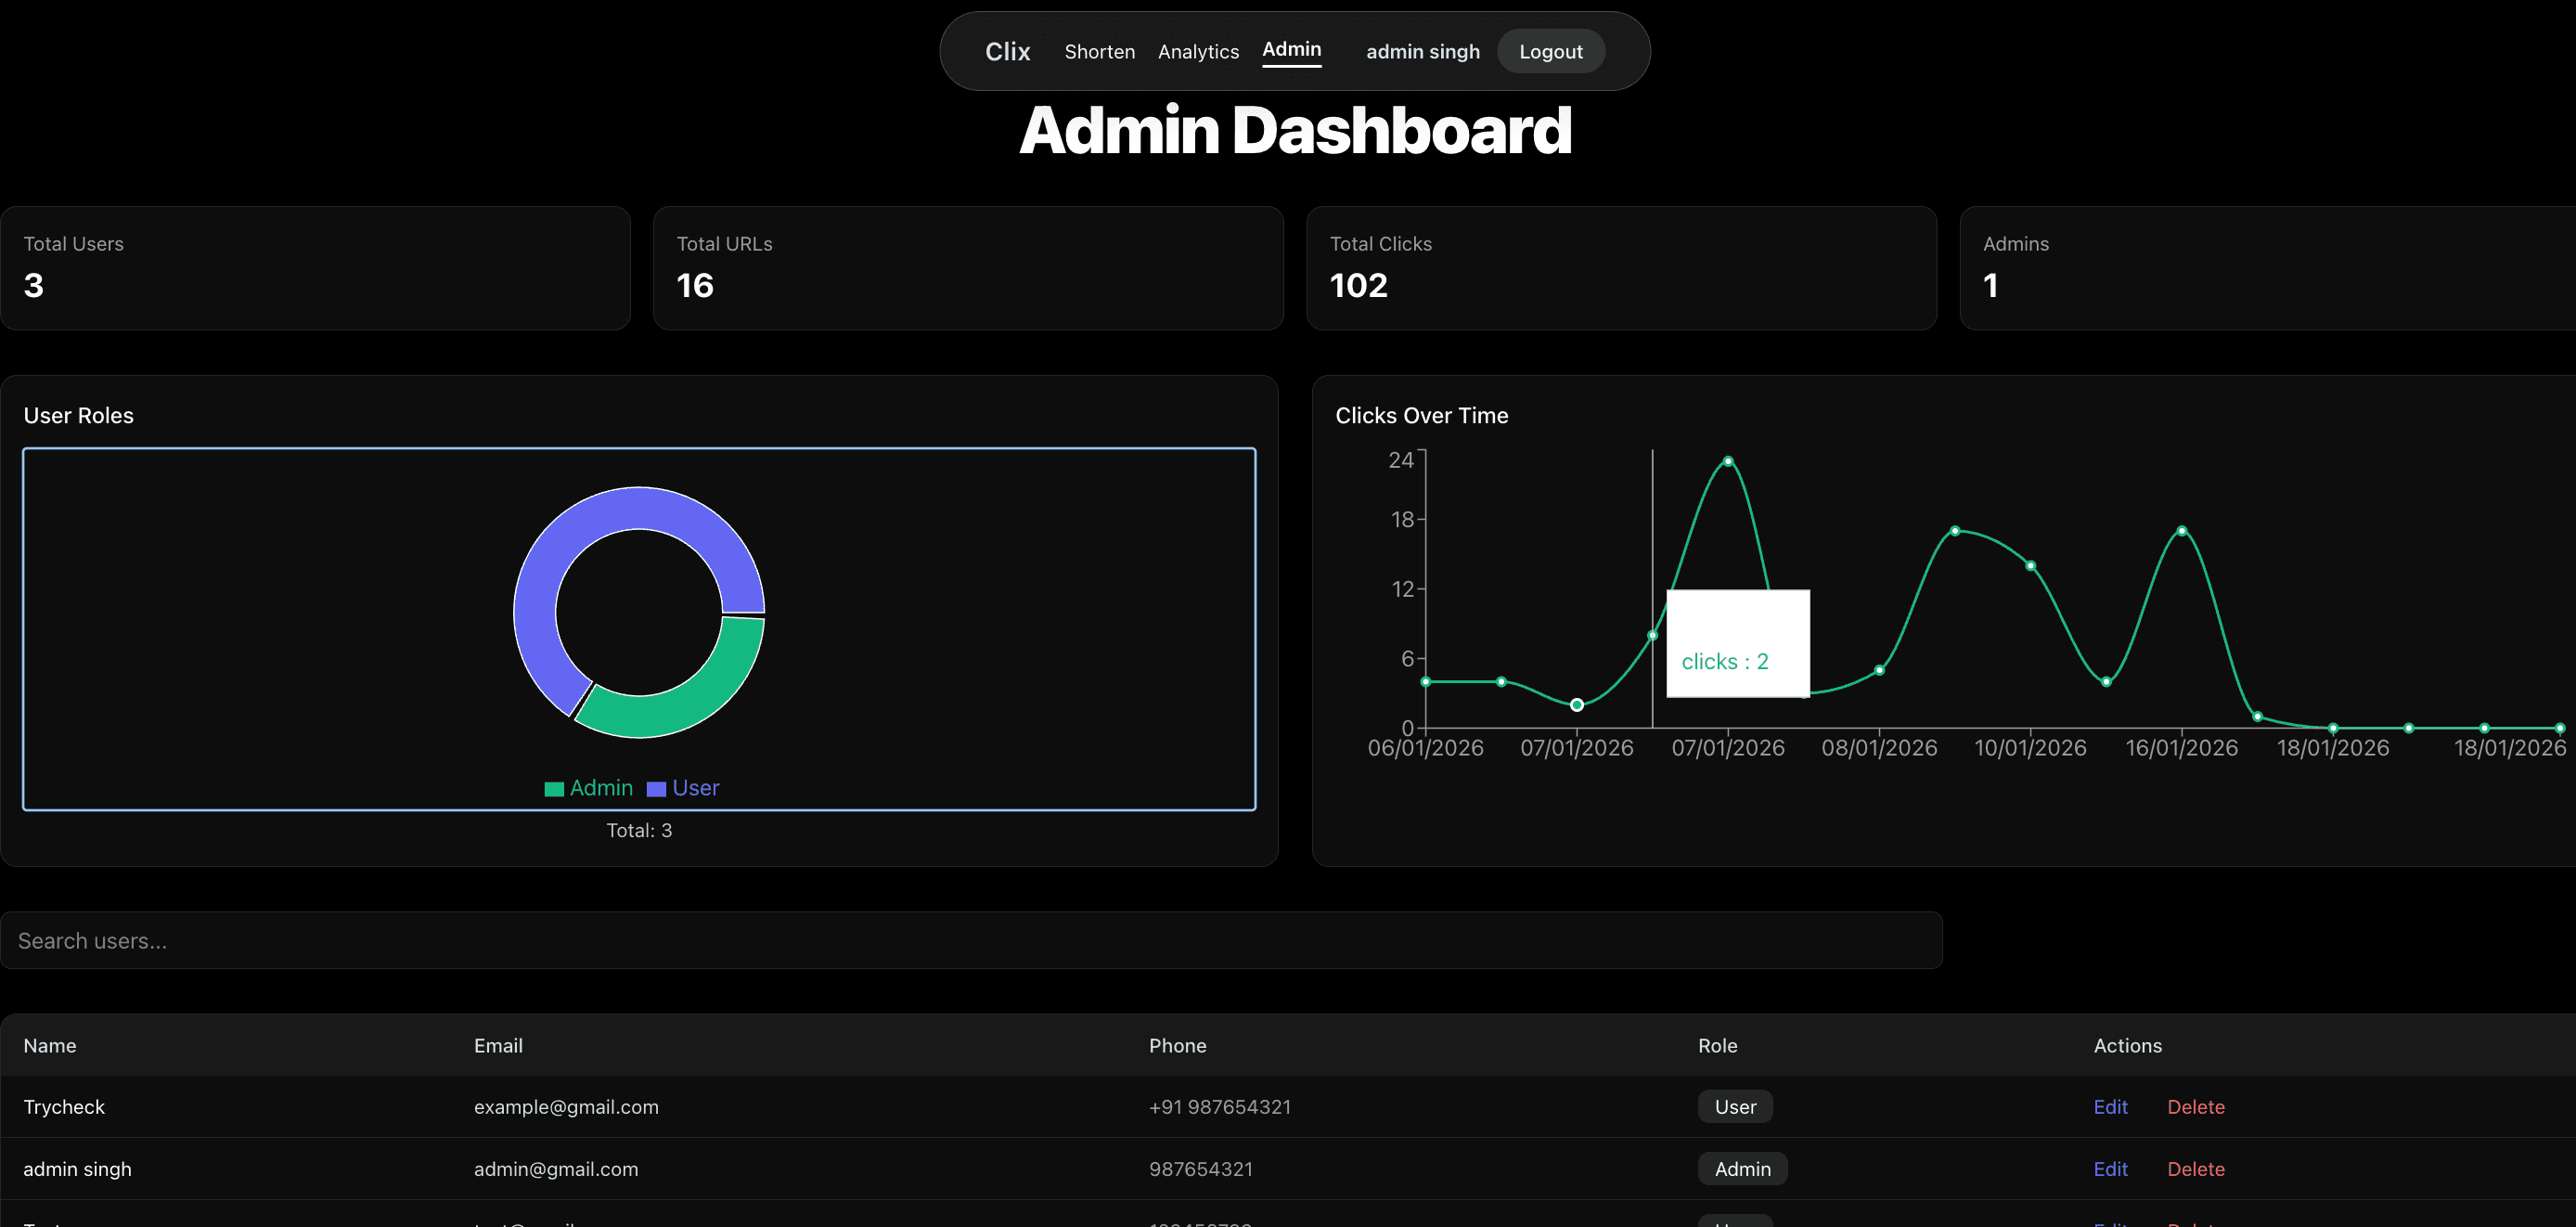Edit the admin singh user
The width and height of the screenshot is (2576, 1227).
click(2110, 1169)
